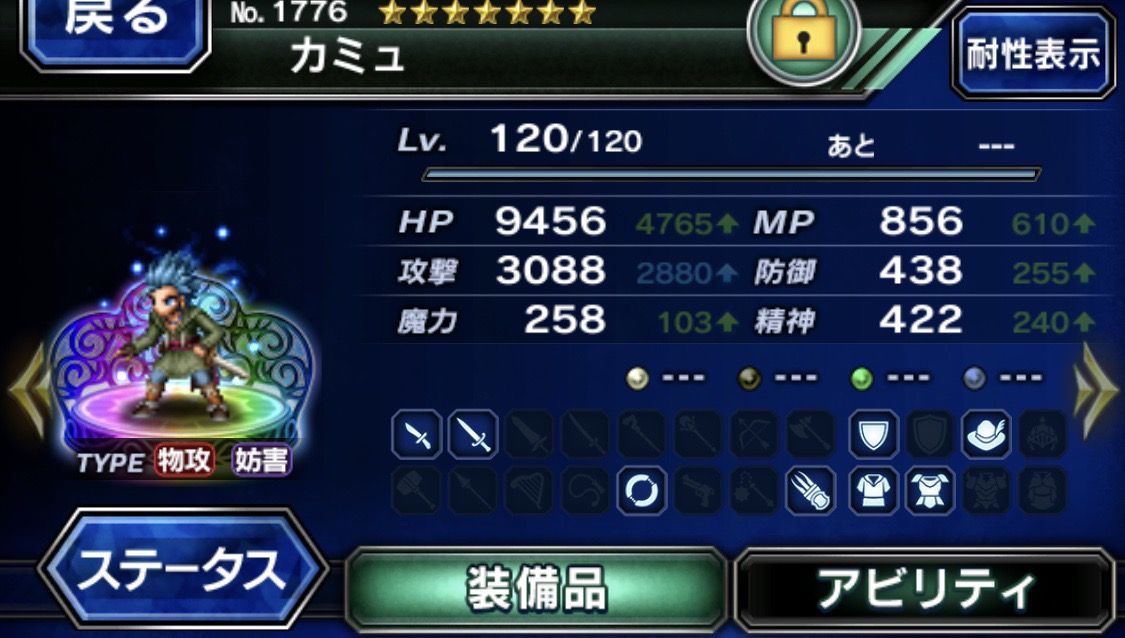Tap the dagger equipment icon
The height and width of the screenshot is (638, 1125).
[x=417, y=434]
